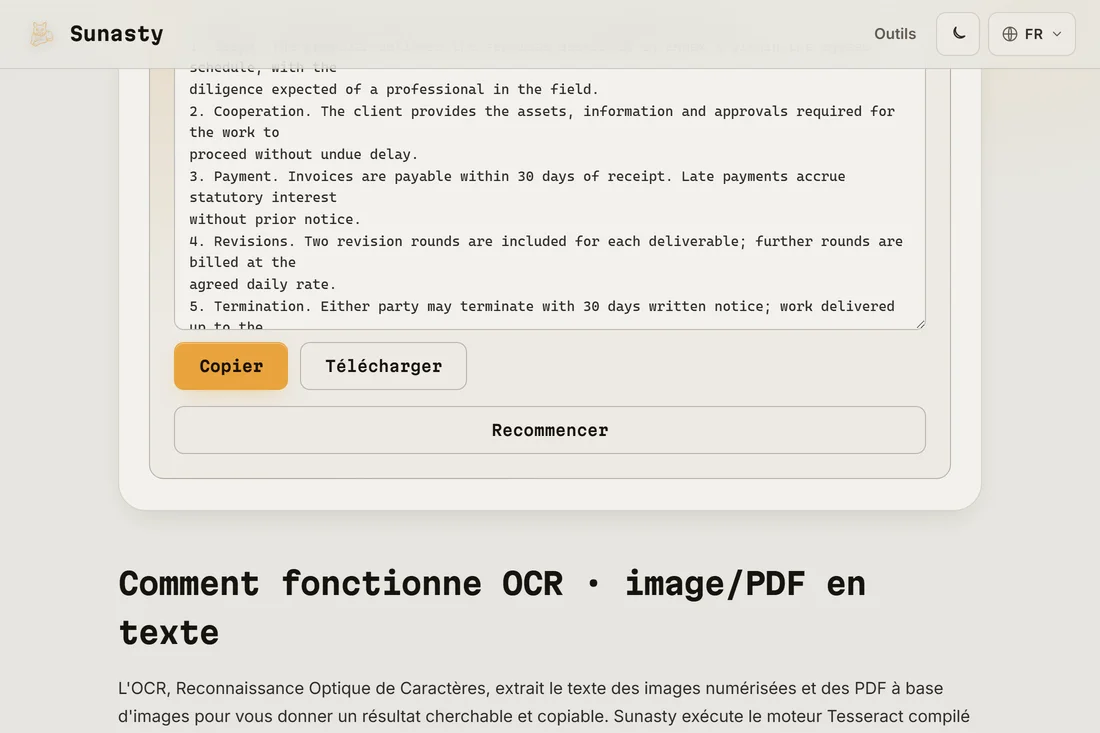
Task: Click heading "Comment fonctionne OCR"
Action: click(x=492, y=607)
